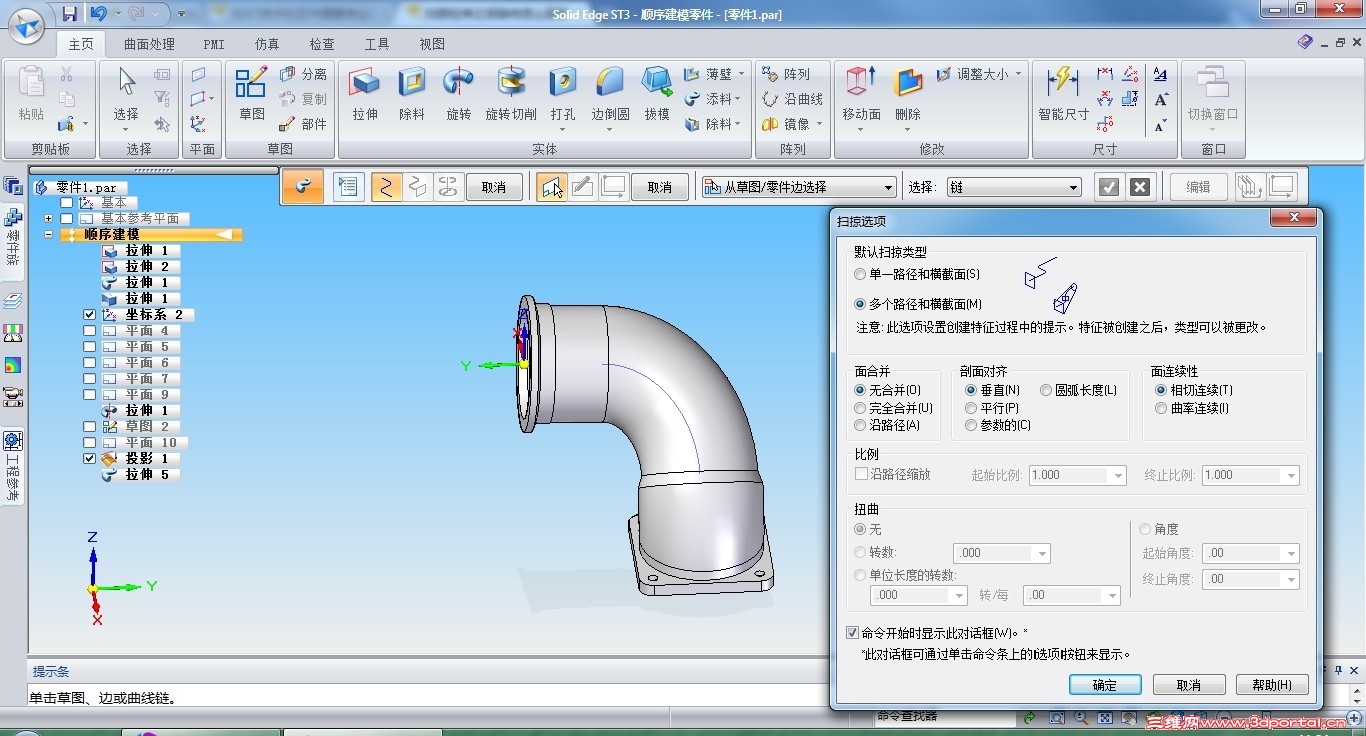Click the second 取消 button on command bar

pos(660,187)
